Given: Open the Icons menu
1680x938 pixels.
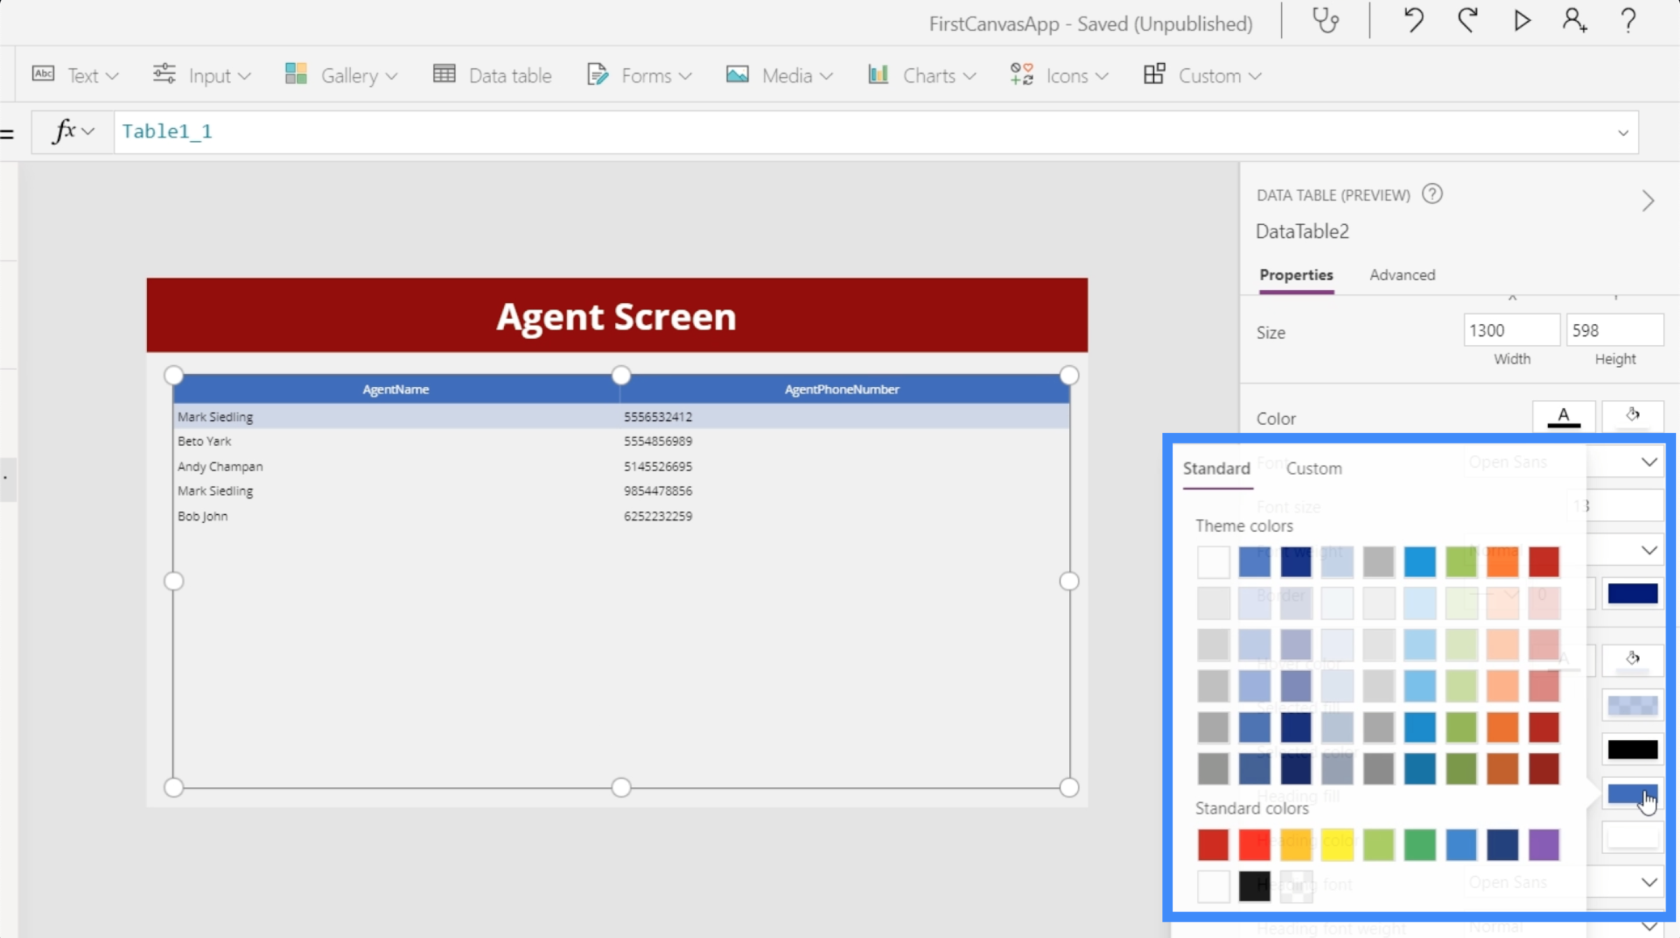Looking at the screenshot, I should click(1059, 75).
